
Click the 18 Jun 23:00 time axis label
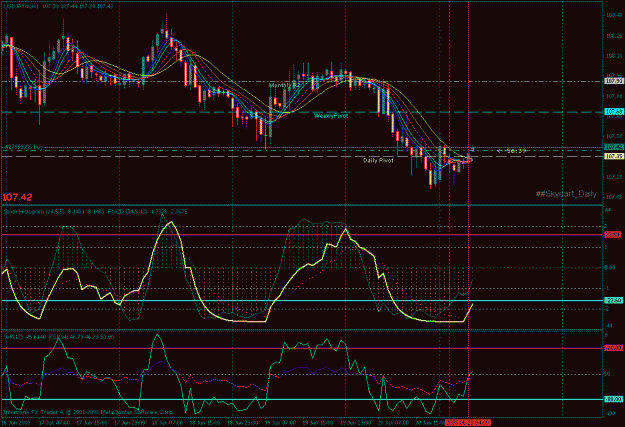[242, 423]
